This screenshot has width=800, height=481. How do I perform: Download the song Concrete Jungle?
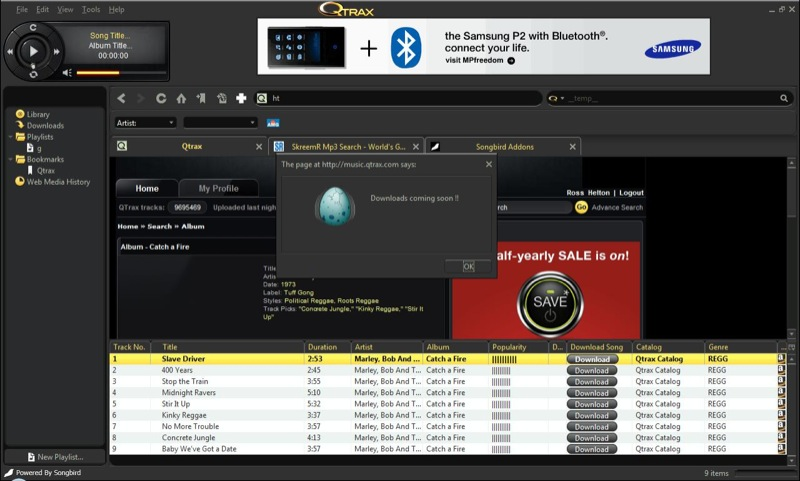[592, 438]
